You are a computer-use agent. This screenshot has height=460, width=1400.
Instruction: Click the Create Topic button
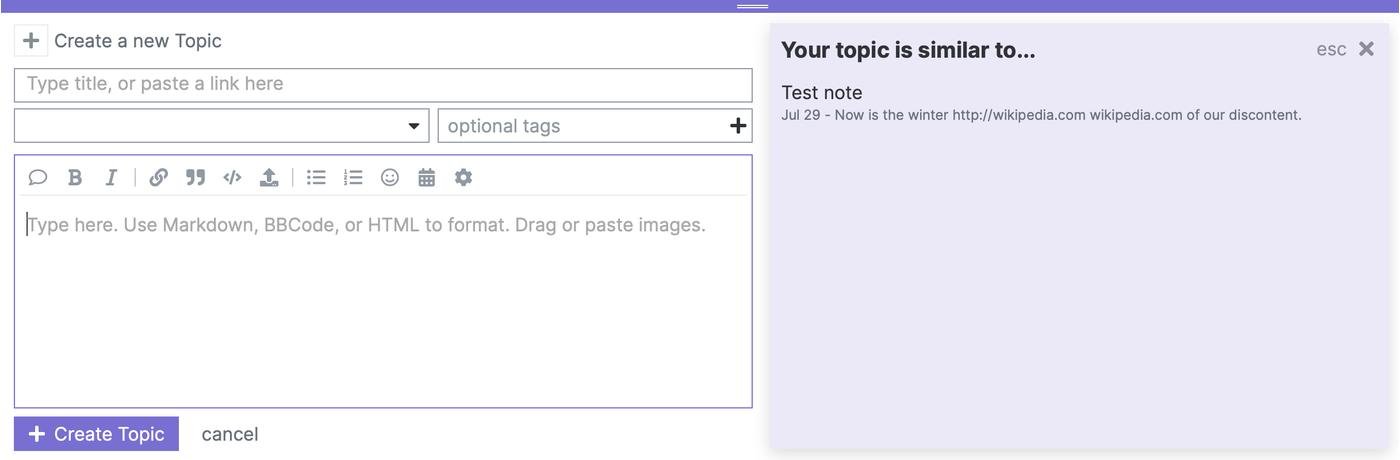(96, 434)
